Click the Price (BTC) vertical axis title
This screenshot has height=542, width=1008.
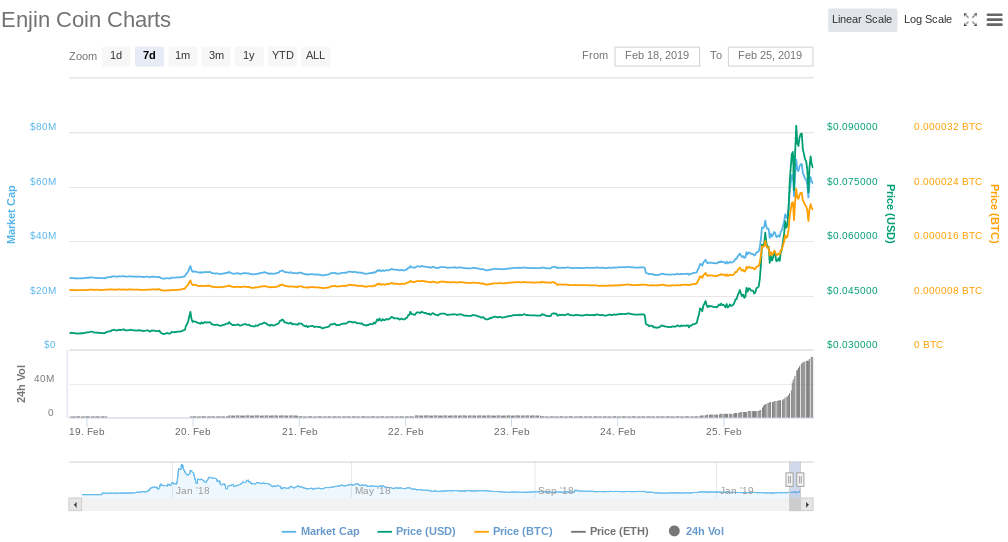click(994, 213)
